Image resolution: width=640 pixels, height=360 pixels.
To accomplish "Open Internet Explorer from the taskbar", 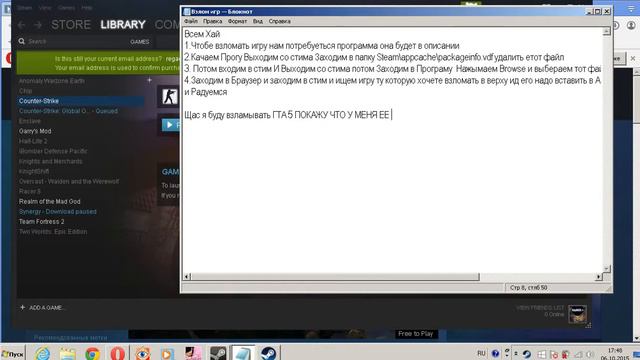I will click(x=42, y=353).
